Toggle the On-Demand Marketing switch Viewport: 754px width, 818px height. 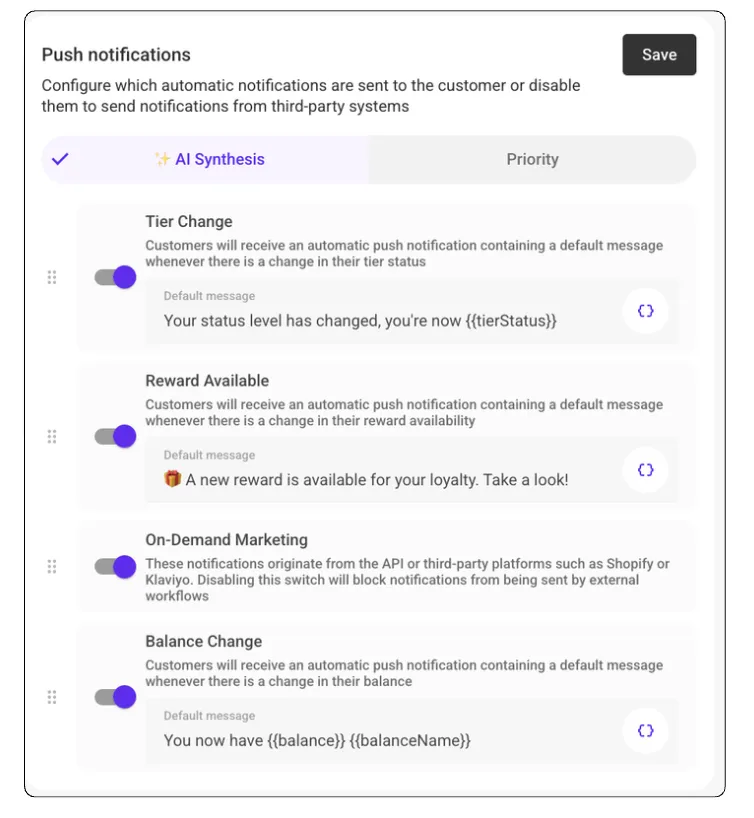pyautogui.click(x=115, y=567)
